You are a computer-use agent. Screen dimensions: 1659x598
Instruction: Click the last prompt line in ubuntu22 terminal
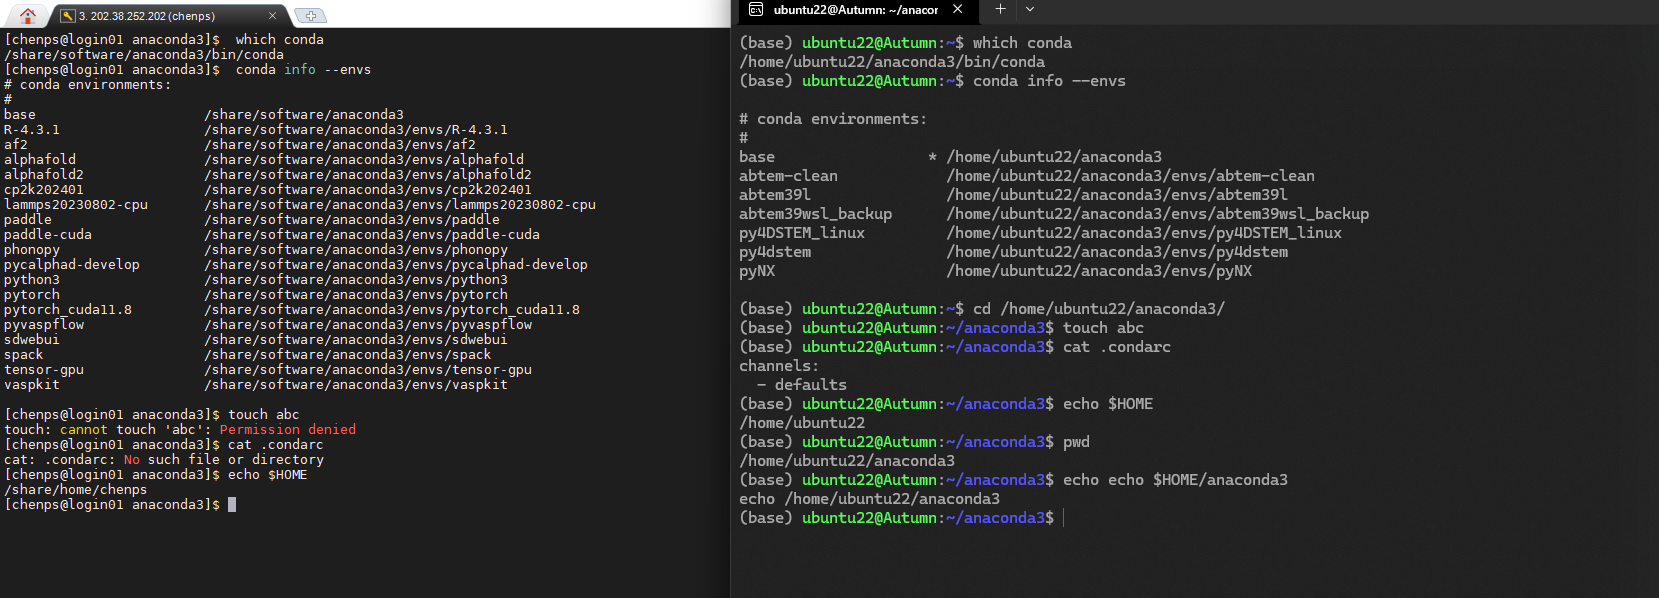[x=900, y=518]
